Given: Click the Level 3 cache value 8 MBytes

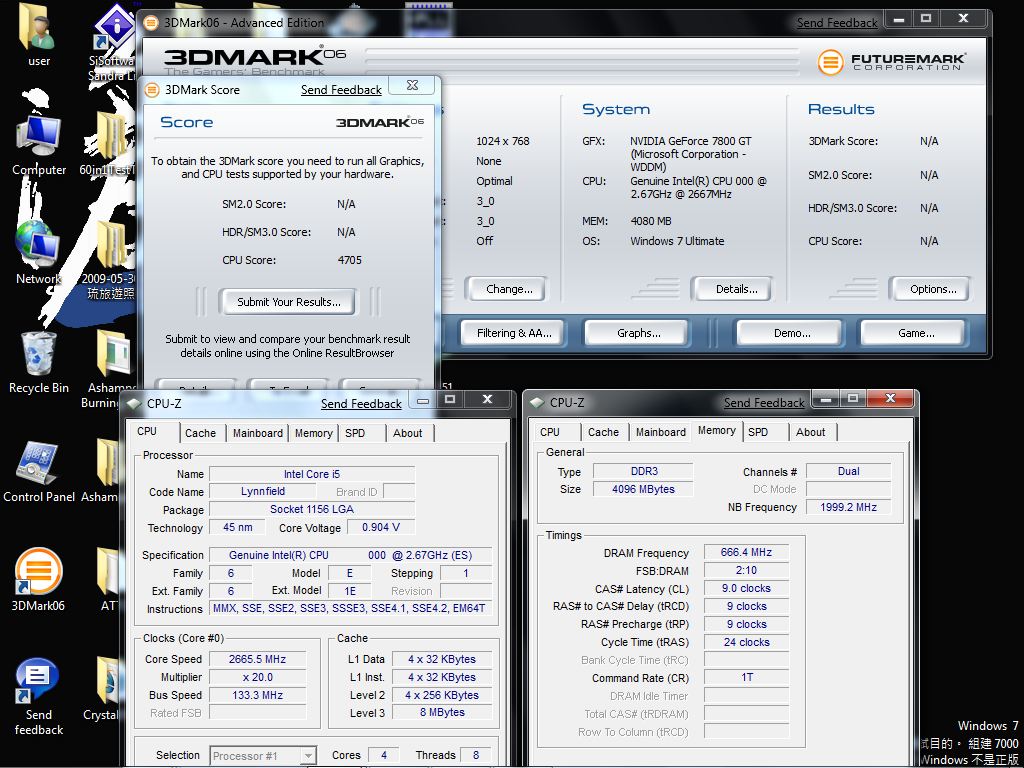Looking at the screenshot, I should click(442, 713).
